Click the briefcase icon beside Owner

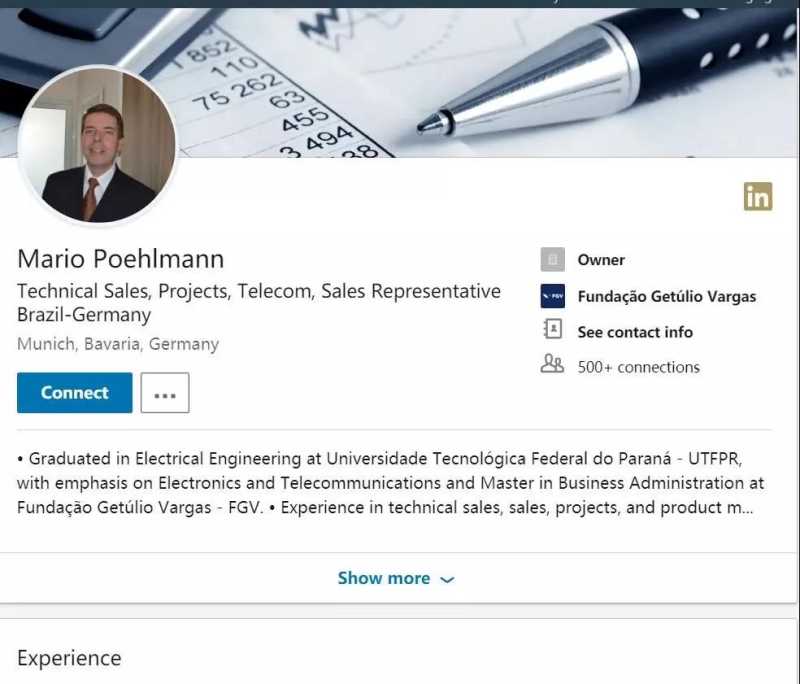point(552,259)
